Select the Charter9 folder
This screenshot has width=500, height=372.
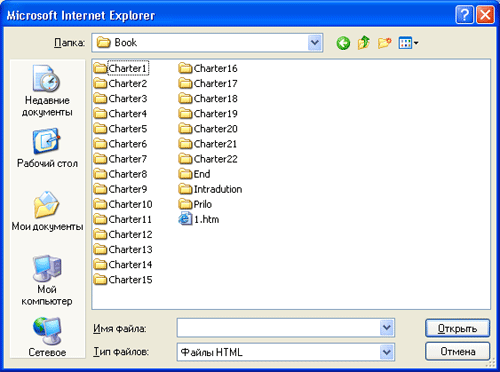pyautogui.click(x=120, y=189)
